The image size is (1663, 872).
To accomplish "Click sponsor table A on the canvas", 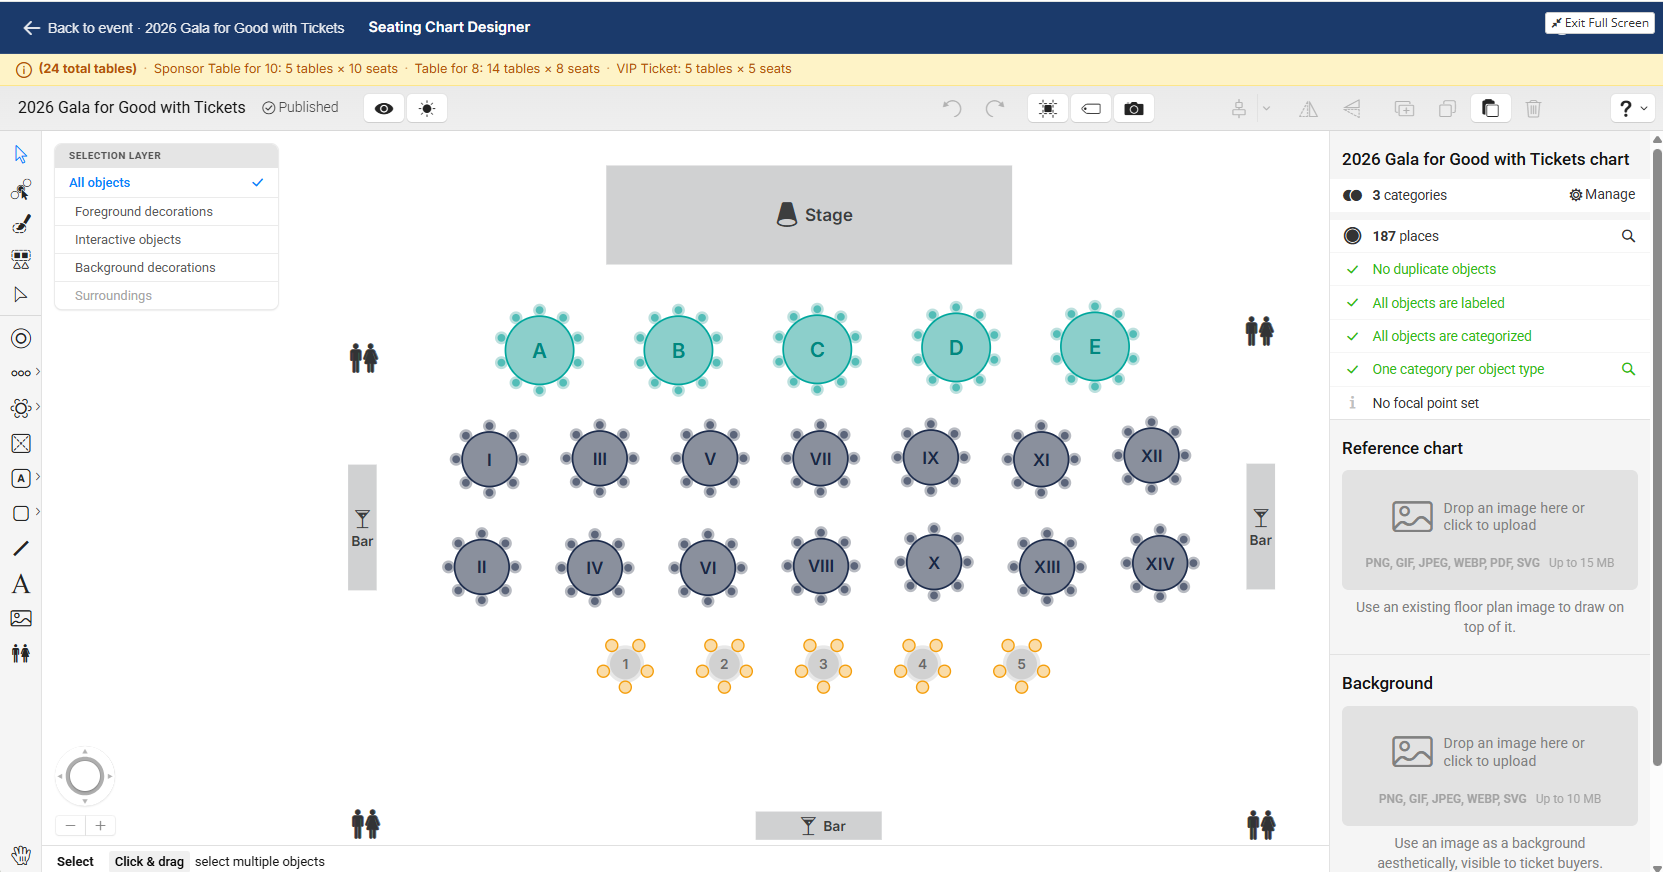I will (x=540, y=350).
